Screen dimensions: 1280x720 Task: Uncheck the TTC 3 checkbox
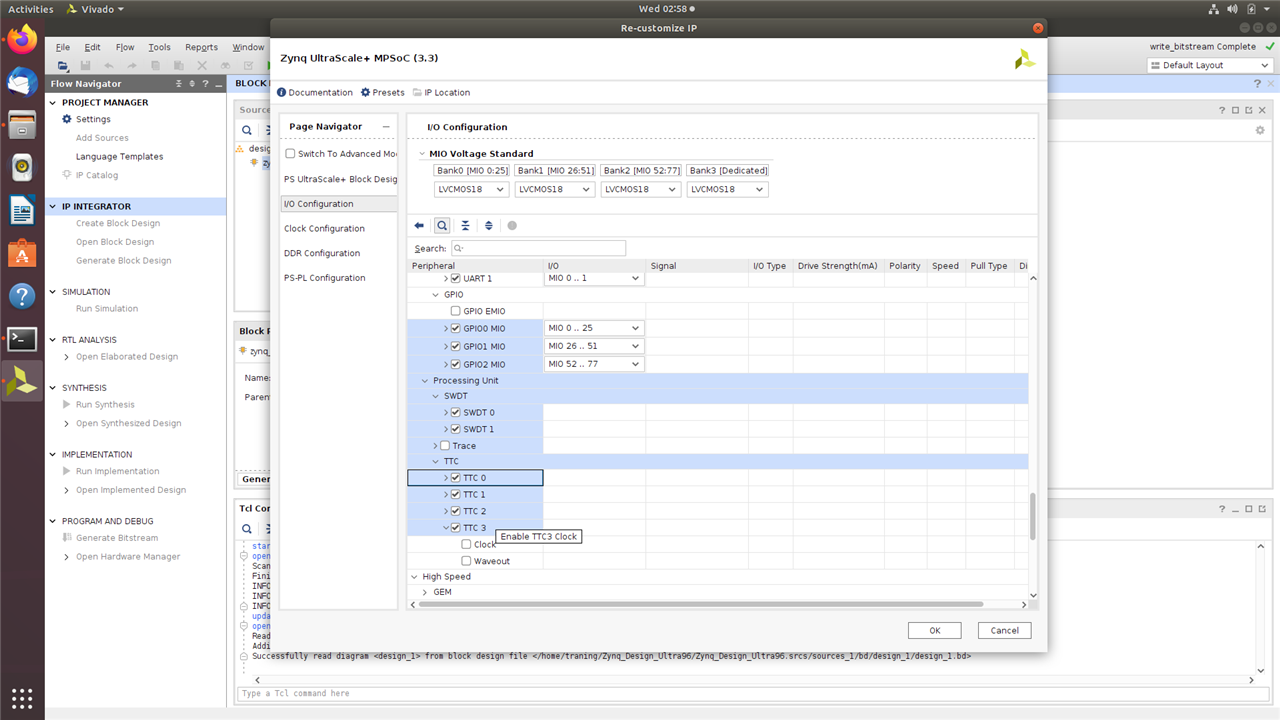click(x=456, y=528)
